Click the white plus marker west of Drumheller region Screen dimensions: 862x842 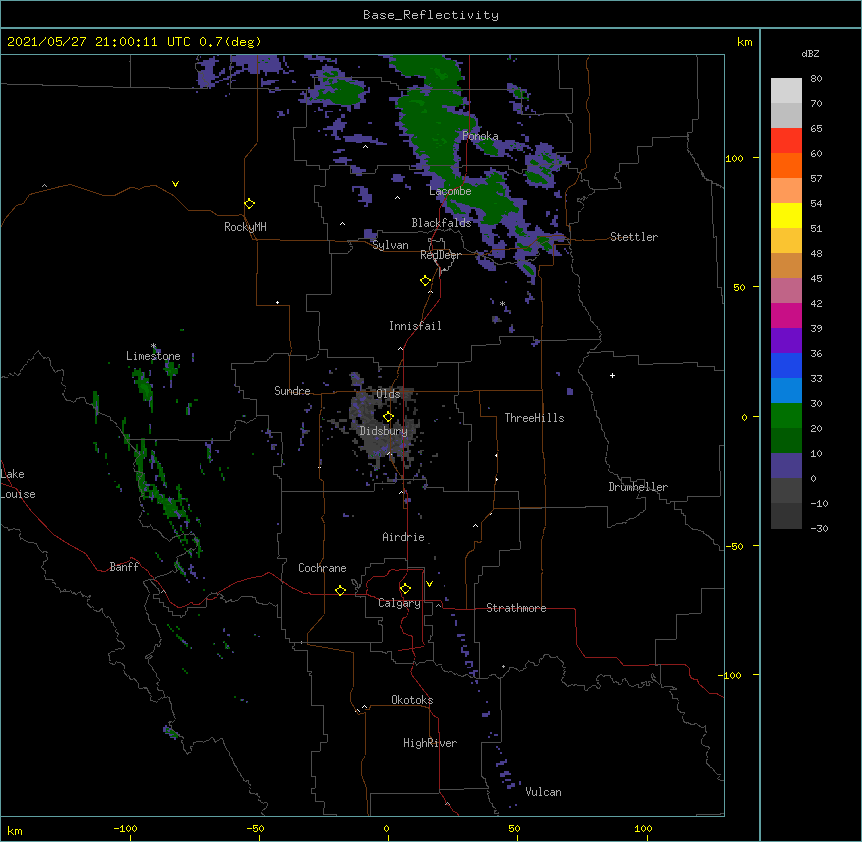612,375
